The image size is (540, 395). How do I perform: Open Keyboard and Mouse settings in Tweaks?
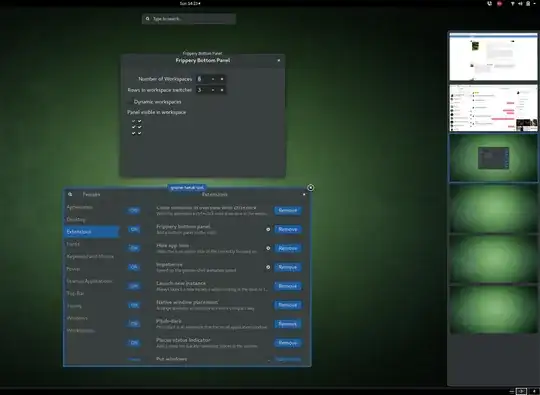(x=92, y=257)
